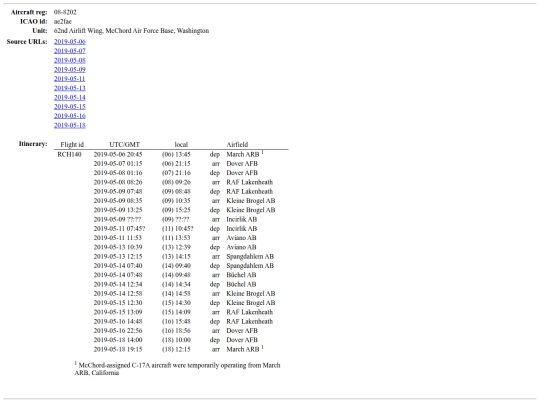Select UTC time 2019-05-15 13:09
Image resolution: width=540 pixels, height=405 pixels.
coord(118,312)
